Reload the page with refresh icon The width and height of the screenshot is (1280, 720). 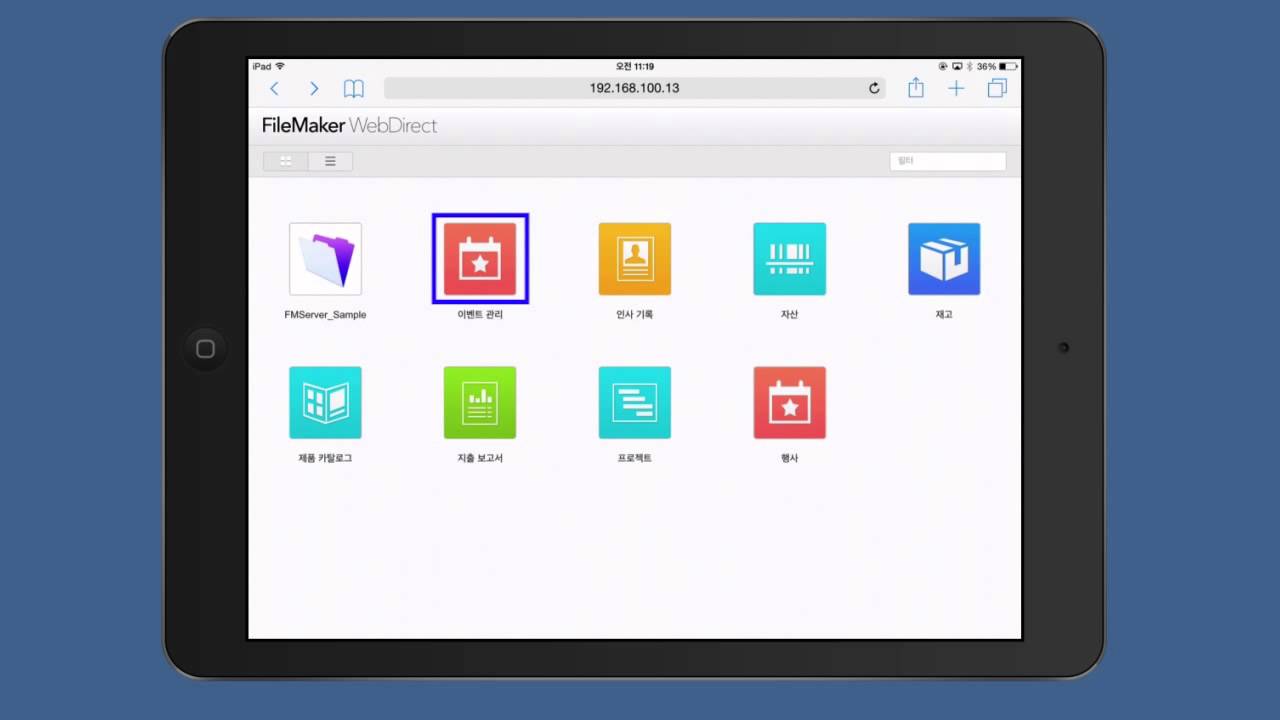click(874, 88)
